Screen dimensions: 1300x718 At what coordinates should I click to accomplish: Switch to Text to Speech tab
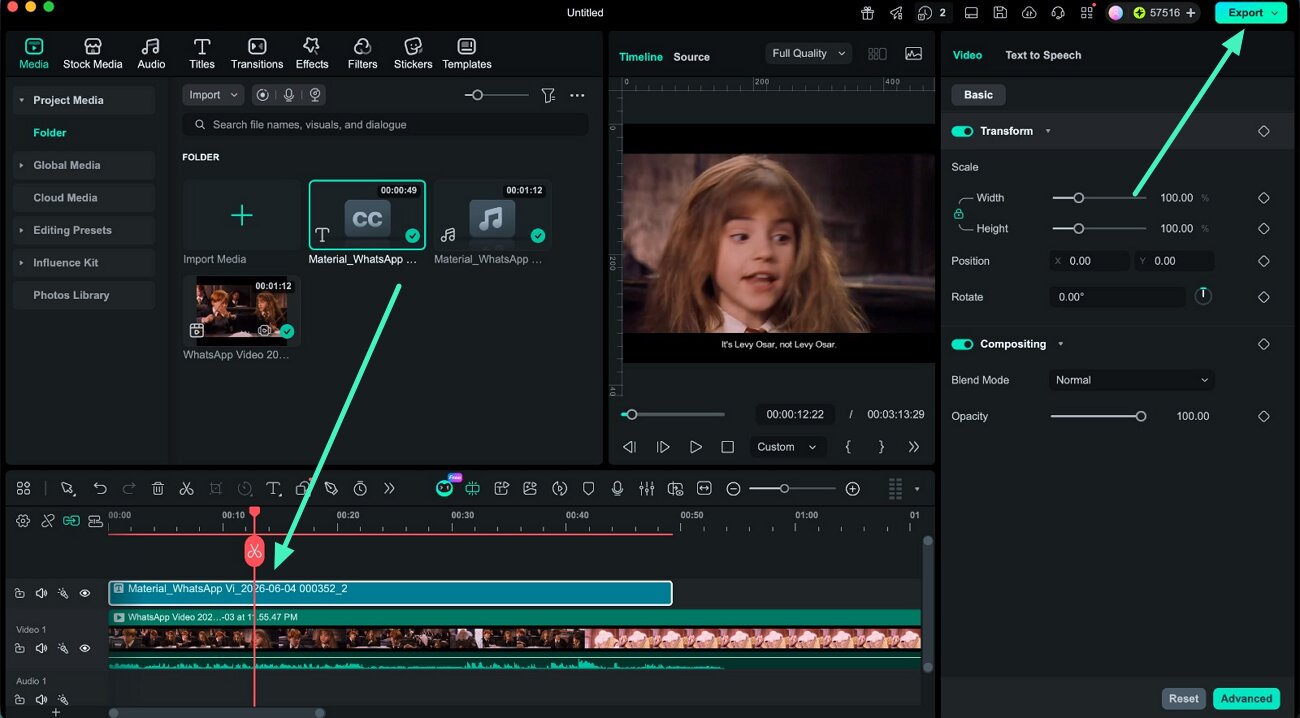pos(1043,55)
